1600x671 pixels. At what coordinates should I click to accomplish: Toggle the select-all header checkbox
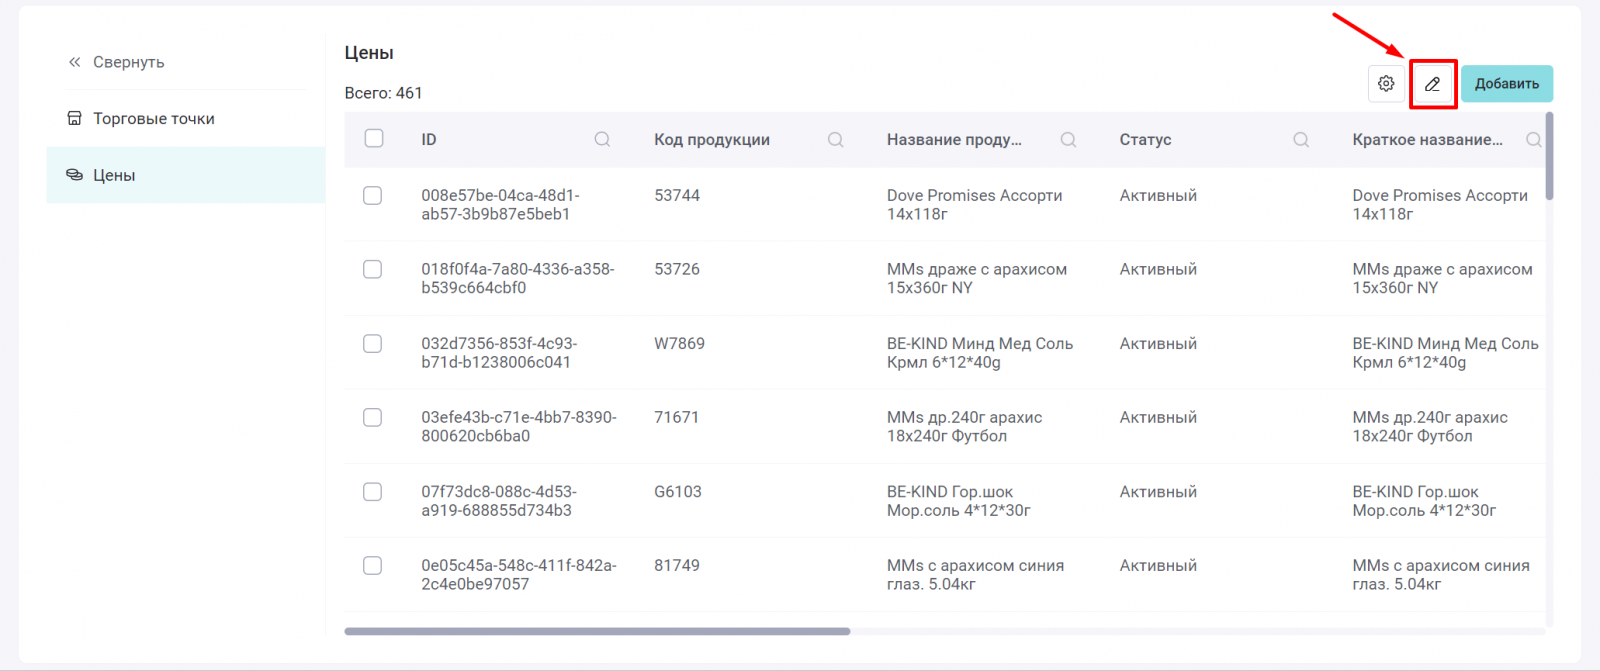click(374, 139)
